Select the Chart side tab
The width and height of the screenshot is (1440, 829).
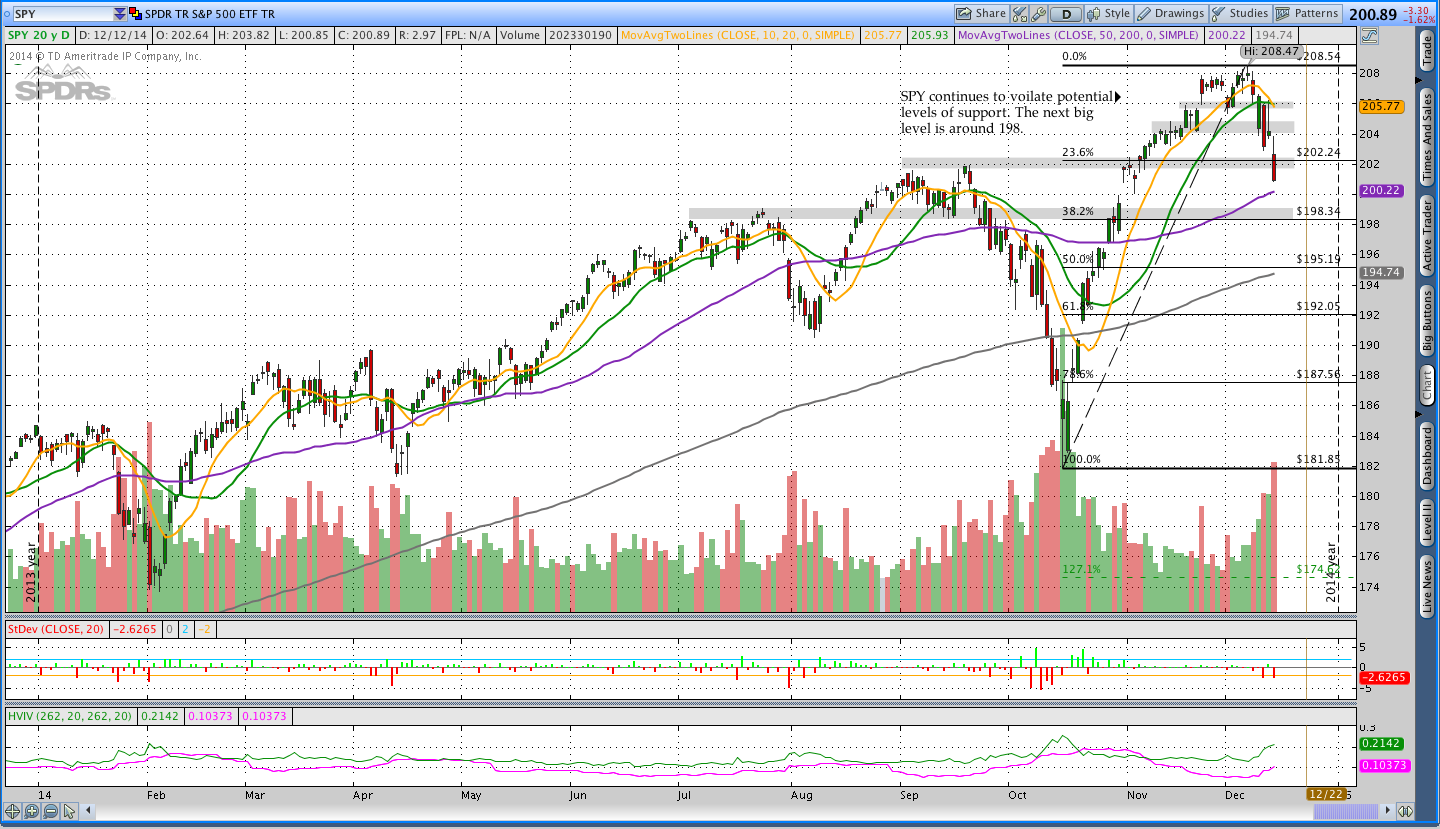coord(1427,386)
